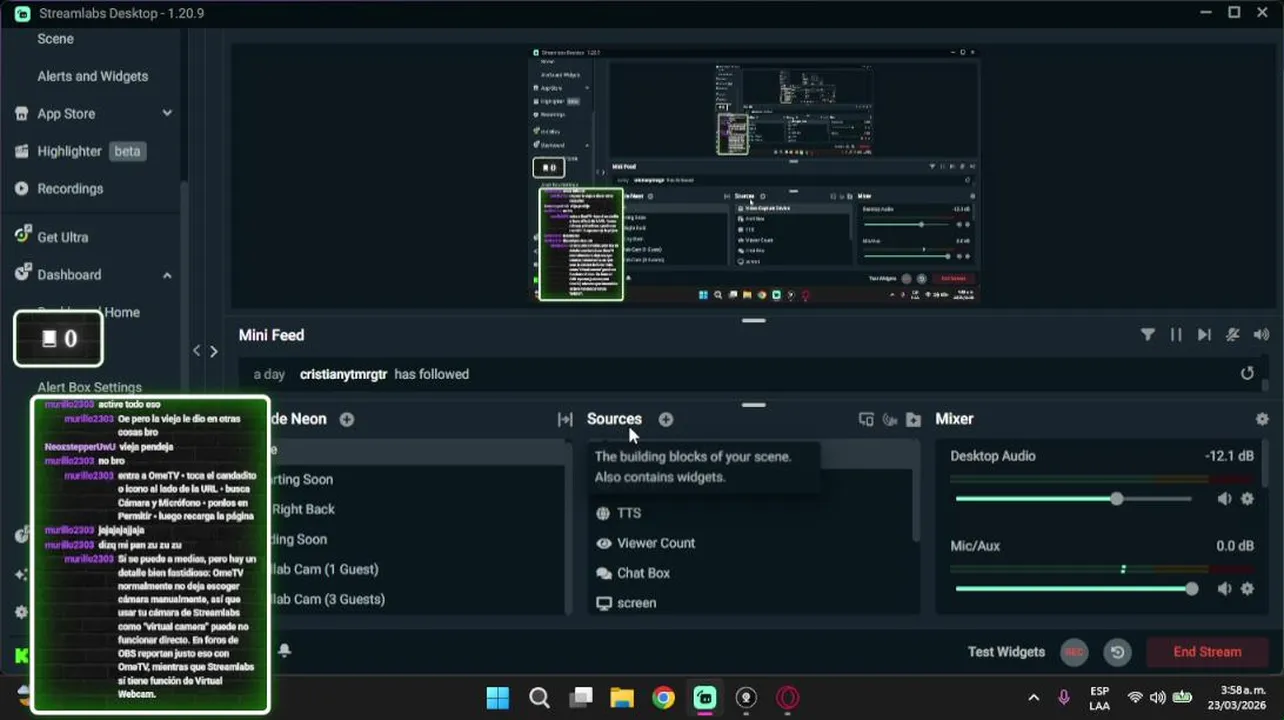The width and height of the screenshot is (1284, 720).
Task: Add a source folder icon
Action: [x=913, y=420]
